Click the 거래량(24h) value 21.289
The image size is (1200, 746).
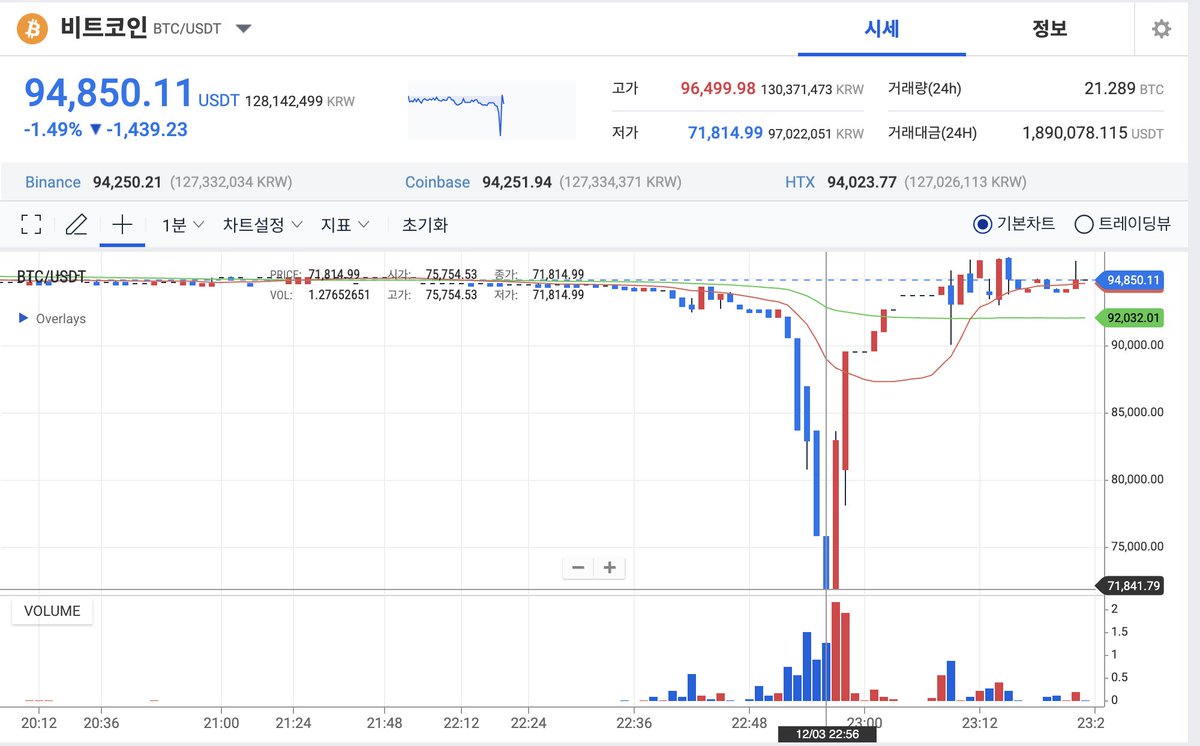point(1110,89)
